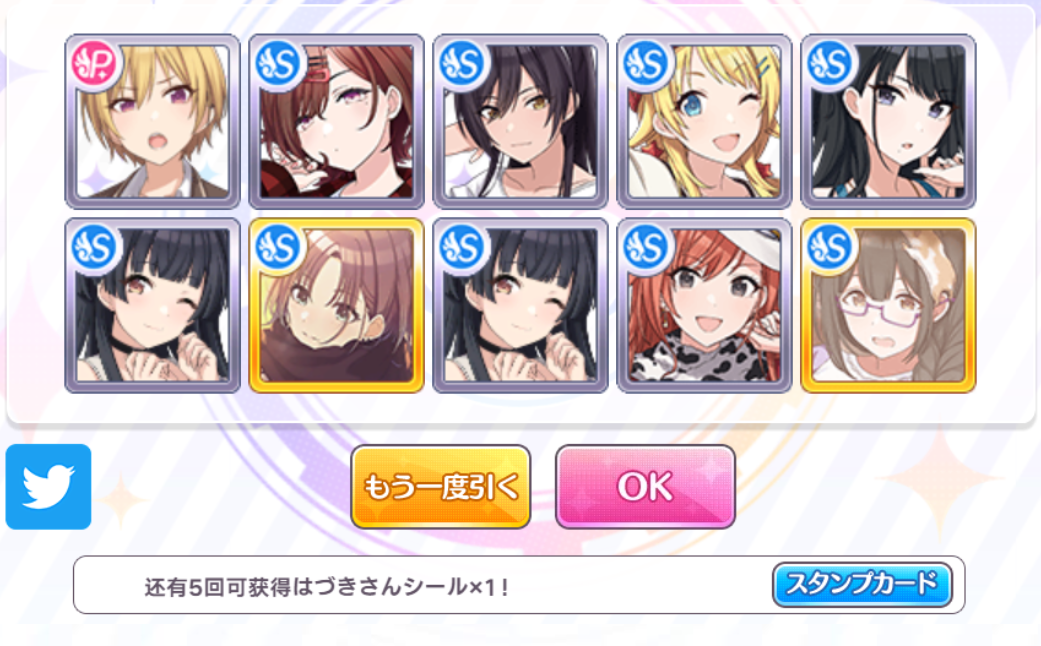Click the はづきさんシール progress message bar

click(519, 585)
